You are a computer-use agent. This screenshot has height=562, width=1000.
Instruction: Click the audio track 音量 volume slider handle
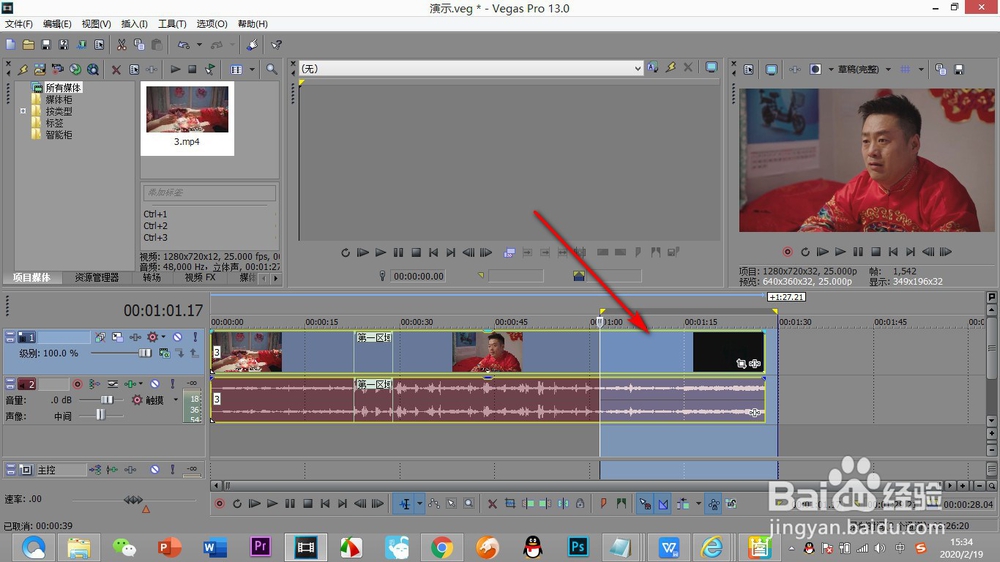(107, 400)
